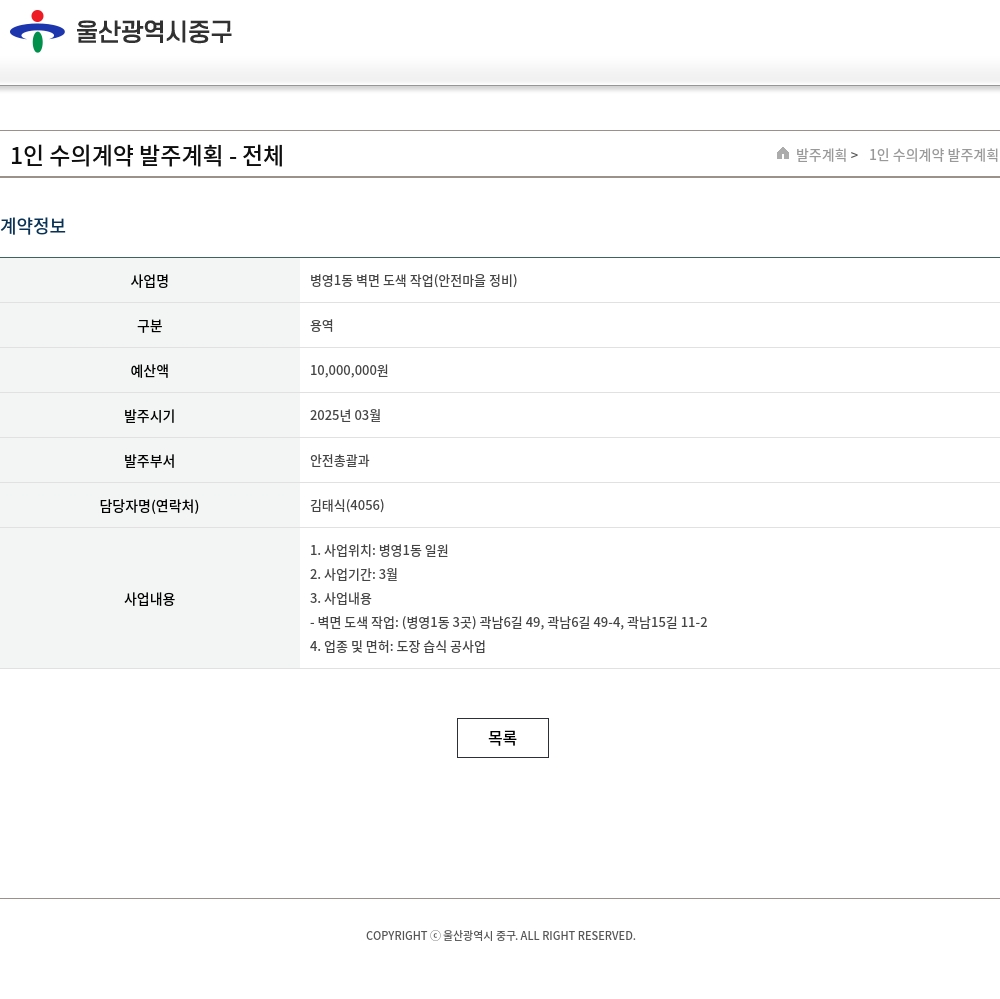This screenshot has width=1000, height=999.
Task: Click the copyright text in the footer
Action: 500,936
